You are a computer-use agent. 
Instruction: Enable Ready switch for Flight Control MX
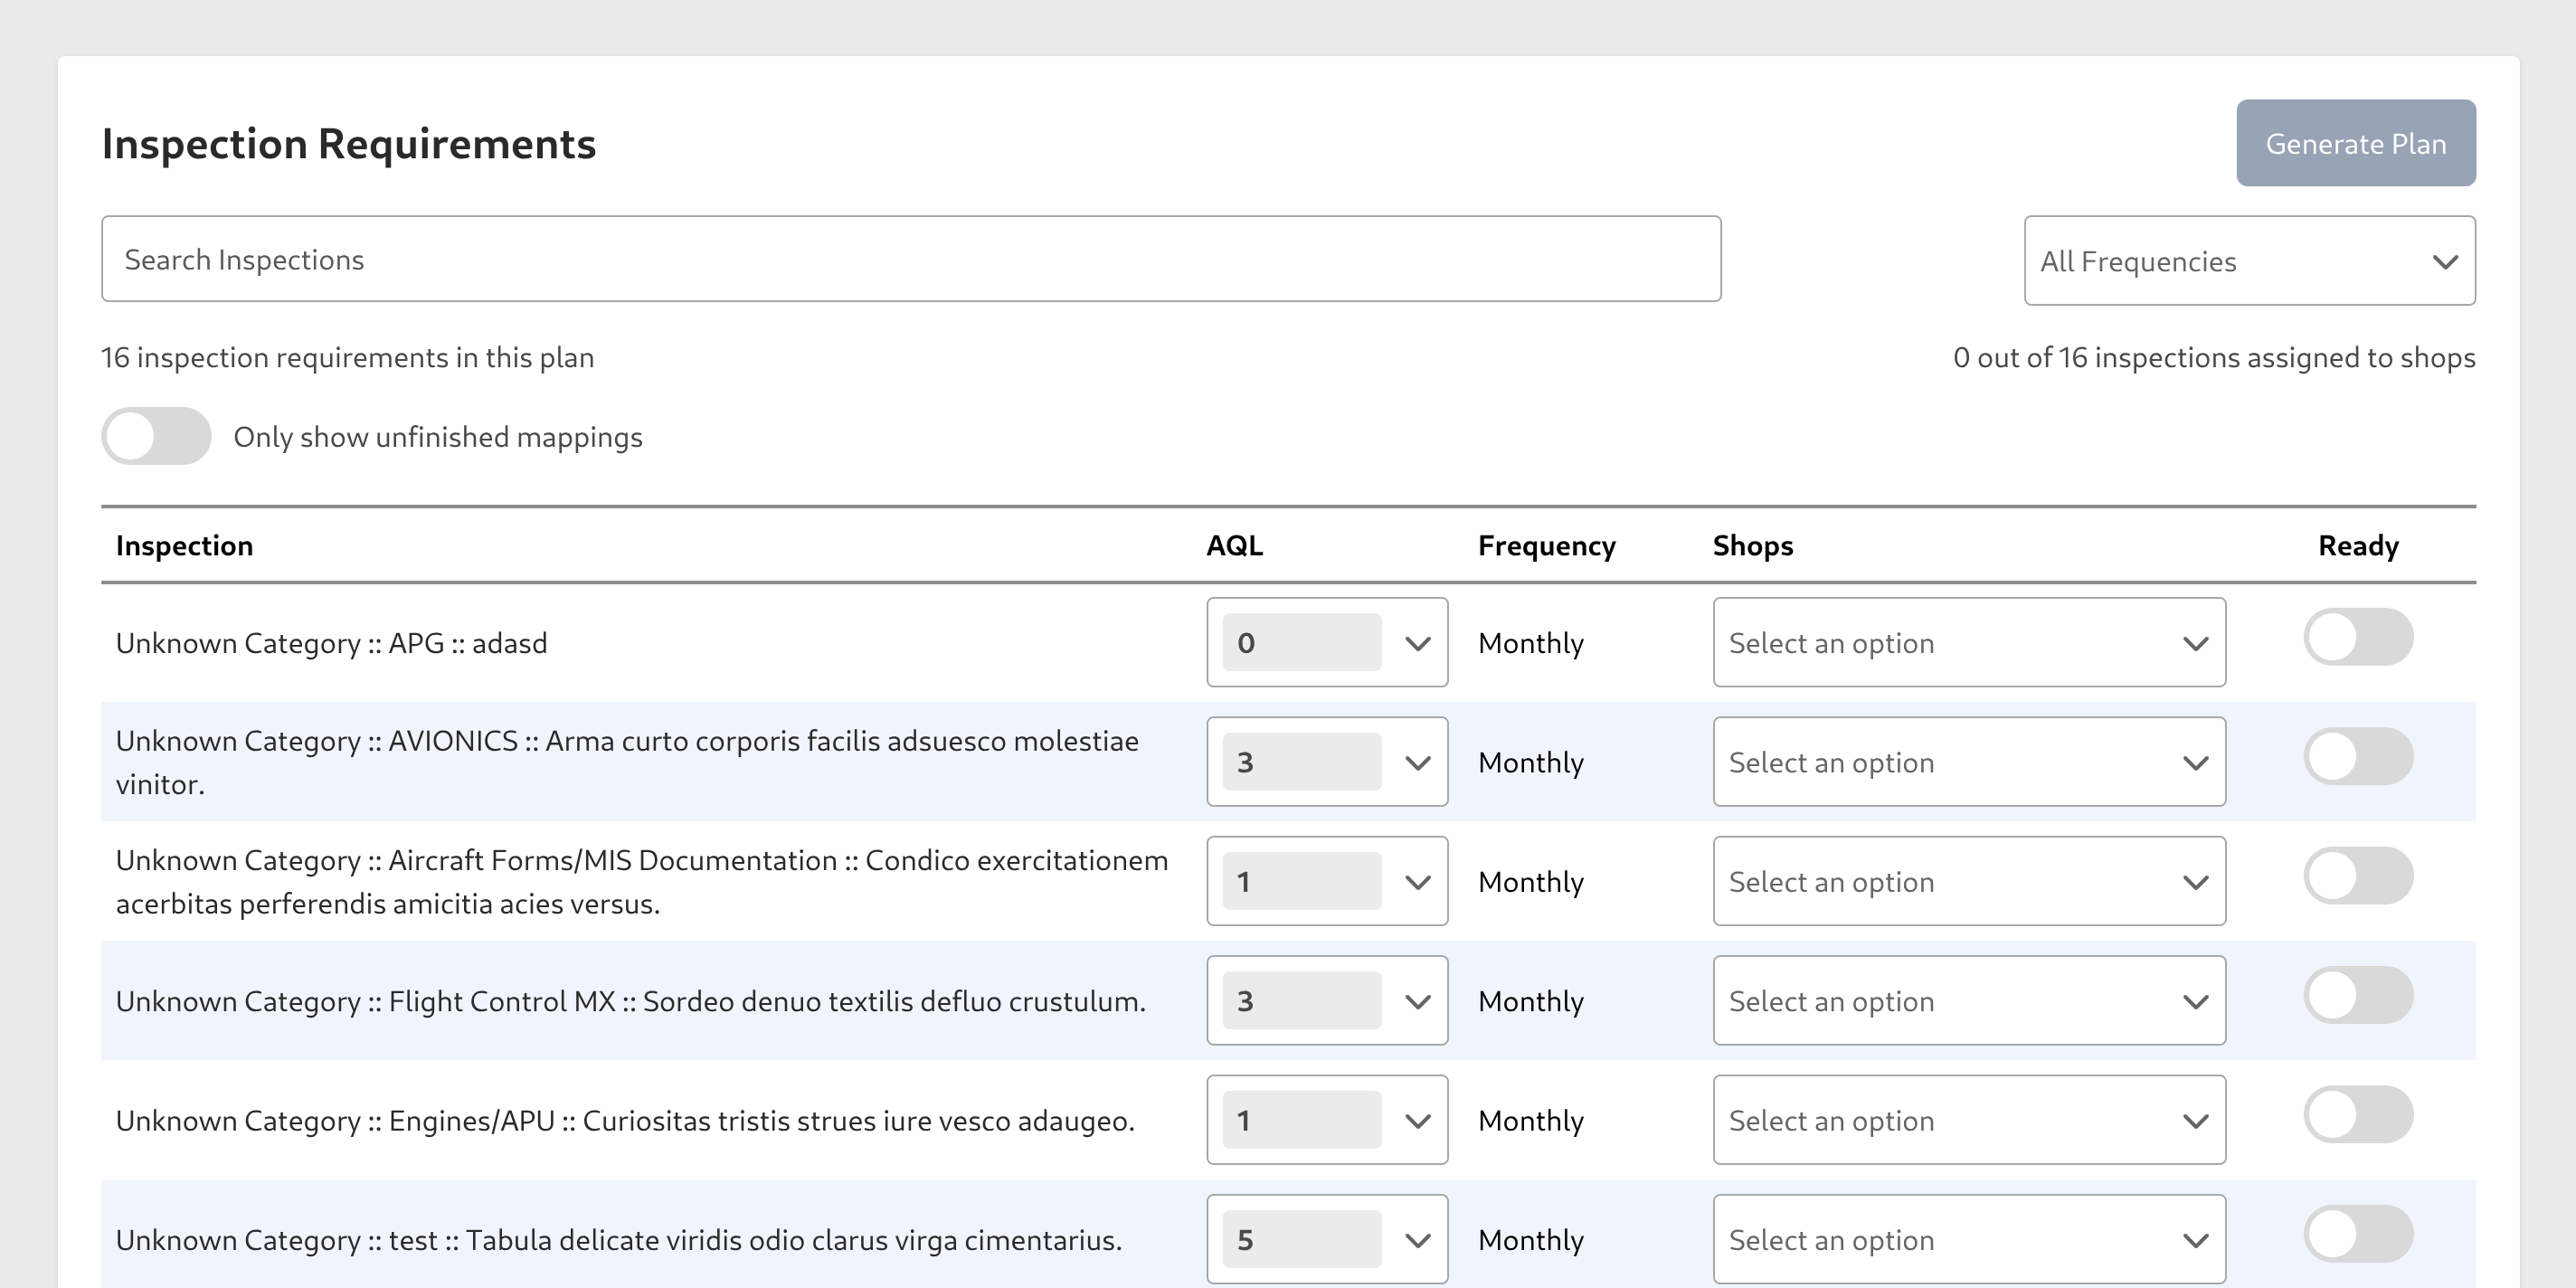pyautogui.click(x=2357, y=995)
